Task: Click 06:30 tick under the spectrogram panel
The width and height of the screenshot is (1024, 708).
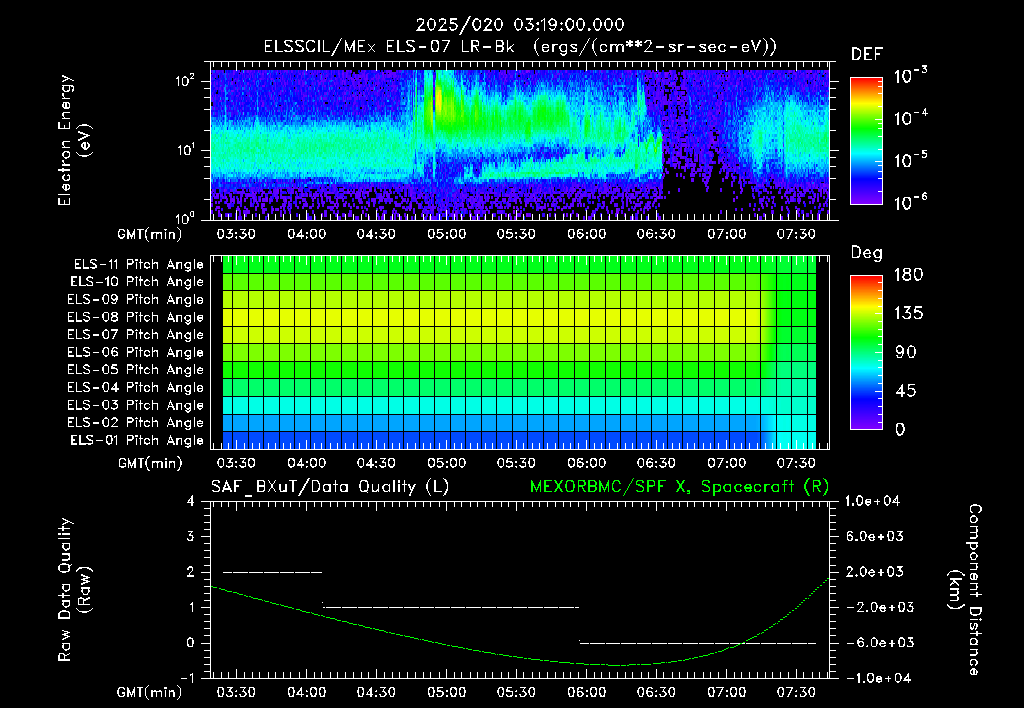Action: 656,234
